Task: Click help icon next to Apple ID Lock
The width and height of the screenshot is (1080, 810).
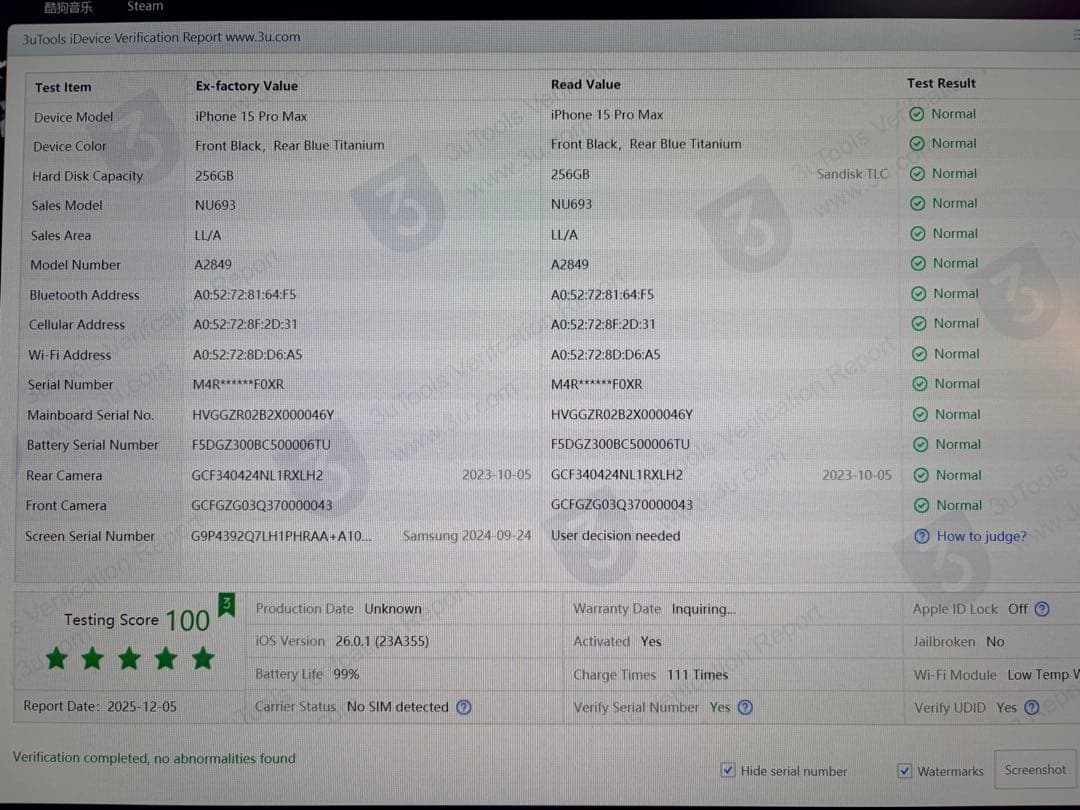Action: pos(1042,609)
